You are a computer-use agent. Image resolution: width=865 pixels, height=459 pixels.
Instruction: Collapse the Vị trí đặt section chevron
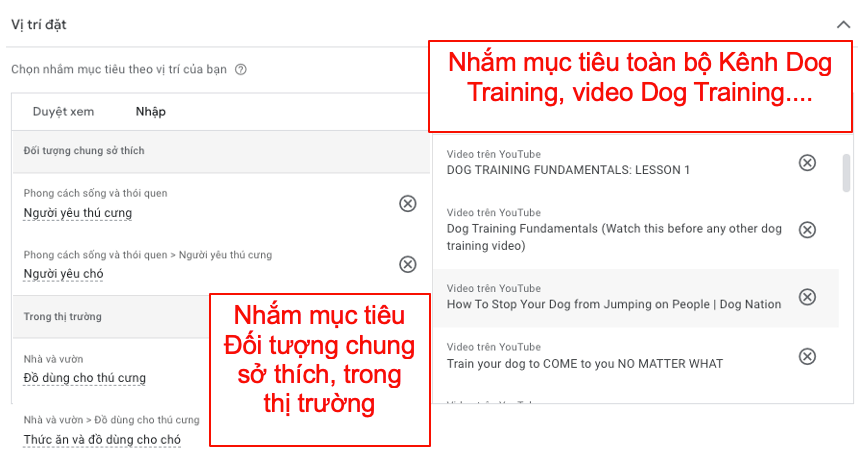pyautogui.click(x=843, y=24)
